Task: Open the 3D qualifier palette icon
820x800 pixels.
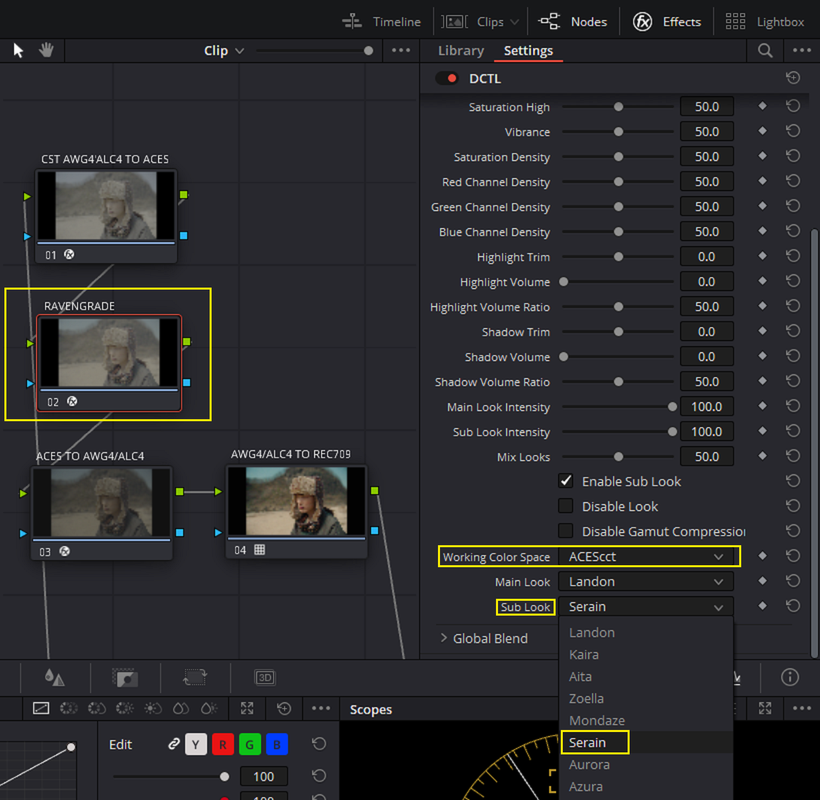Action: (x=265, y=677)
